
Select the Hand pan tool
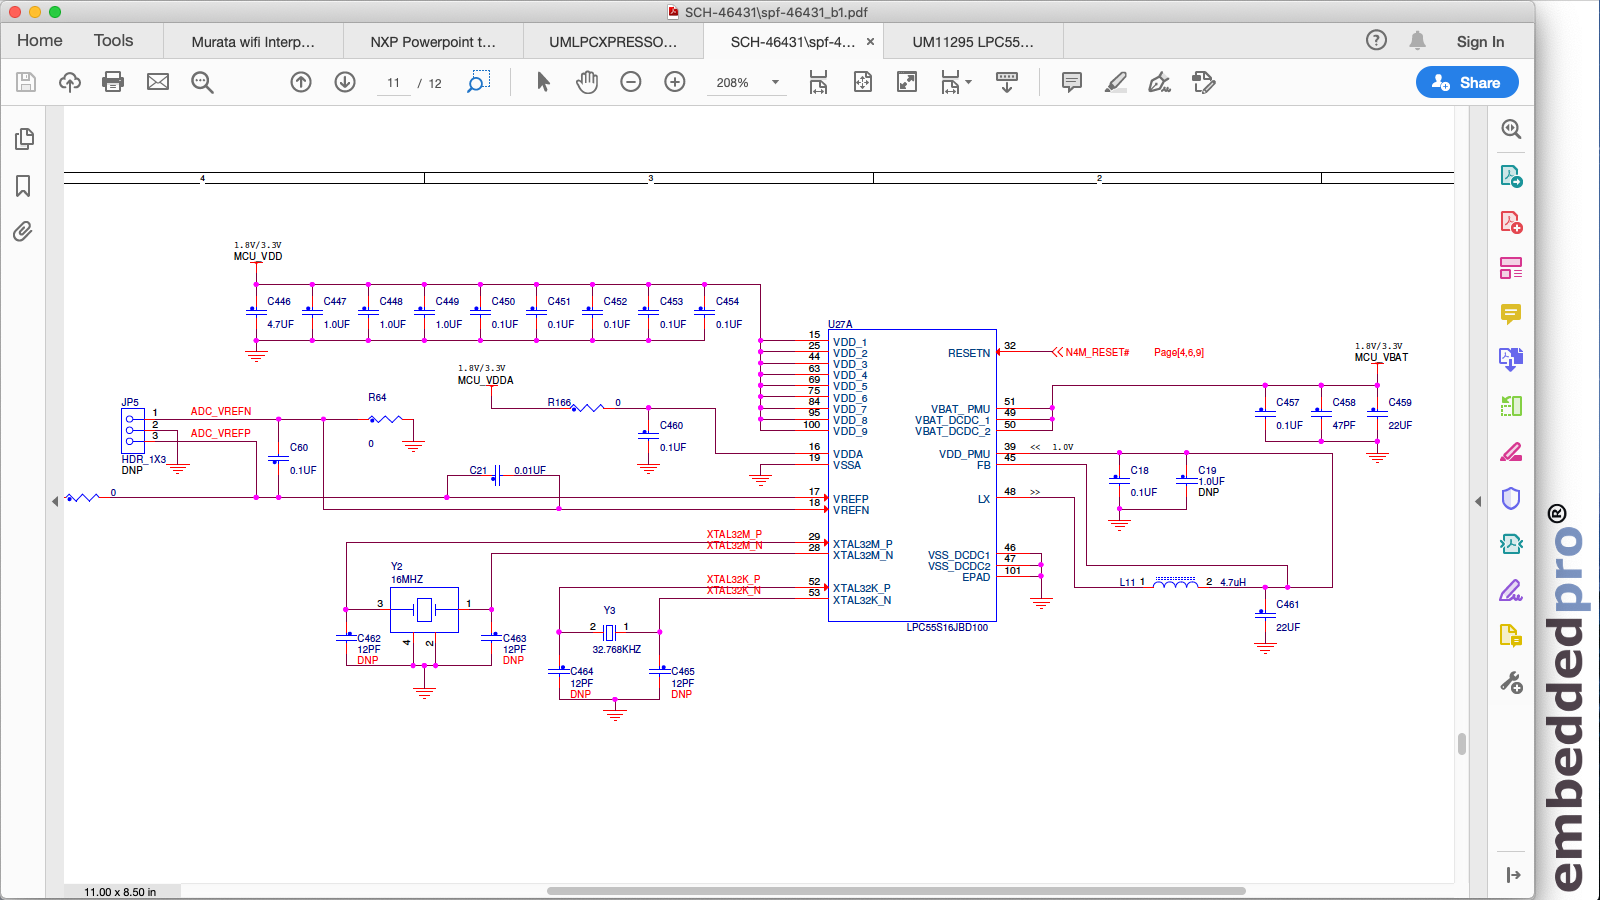[x=587, y=82]
